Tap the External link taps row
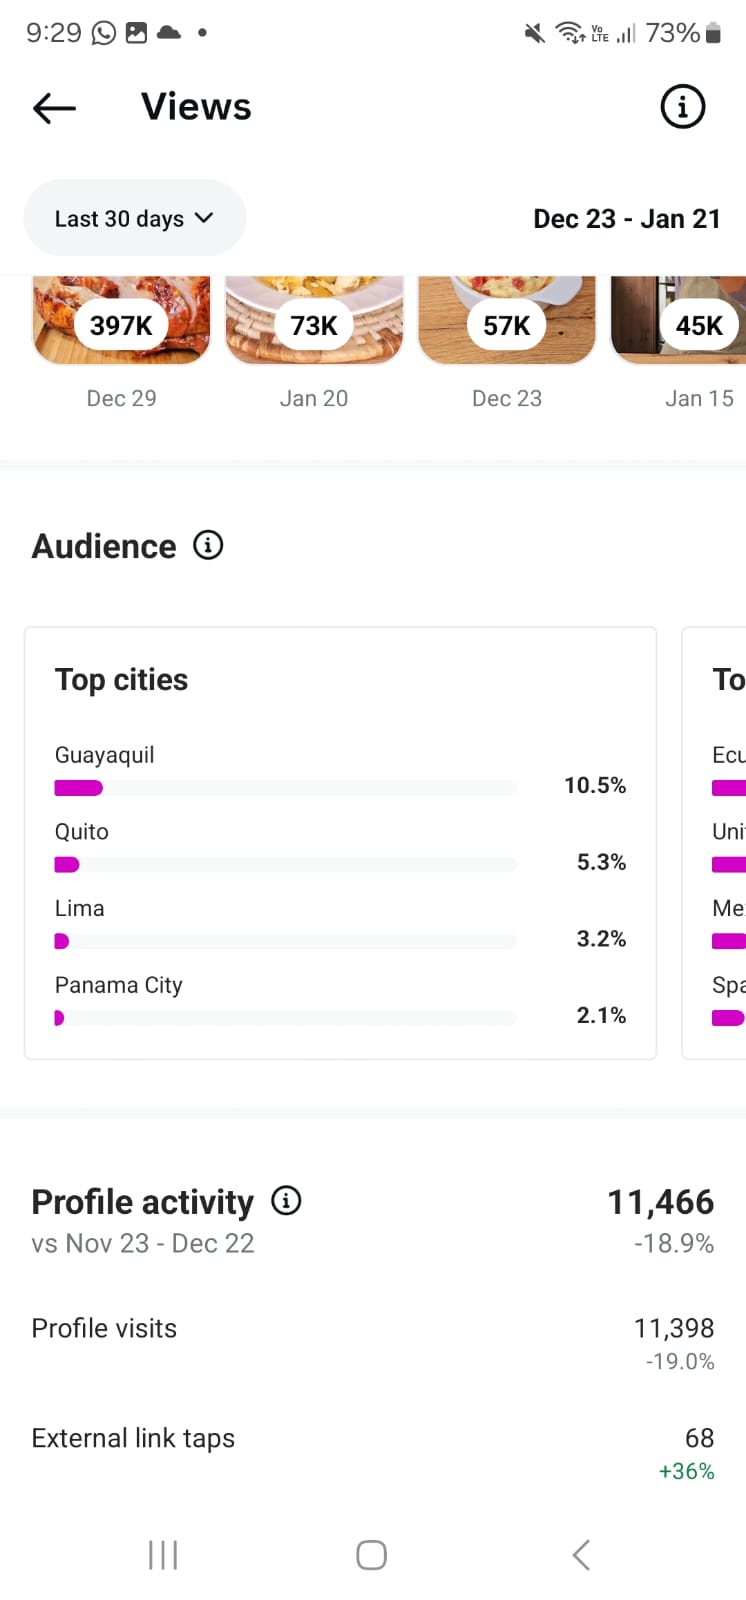Screen dimensions: 746x1600 [x=372, y=1450]
